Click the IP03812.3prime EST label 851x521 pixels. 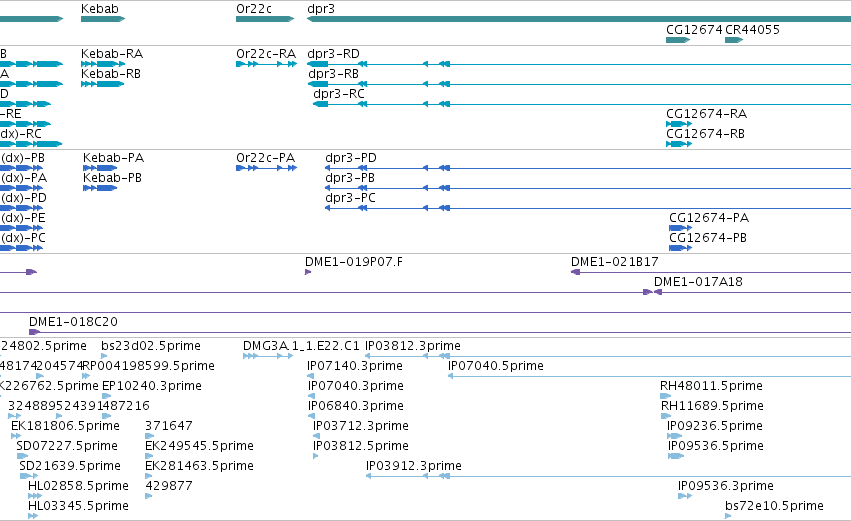coord(412,346)
